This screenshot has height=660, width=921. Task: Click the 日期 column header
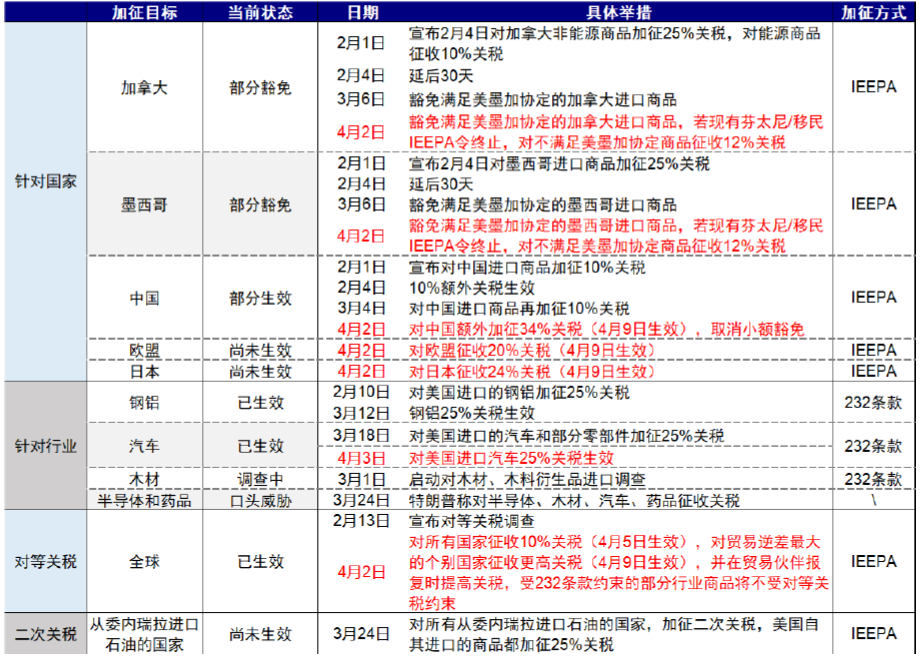tap(362, 12)
